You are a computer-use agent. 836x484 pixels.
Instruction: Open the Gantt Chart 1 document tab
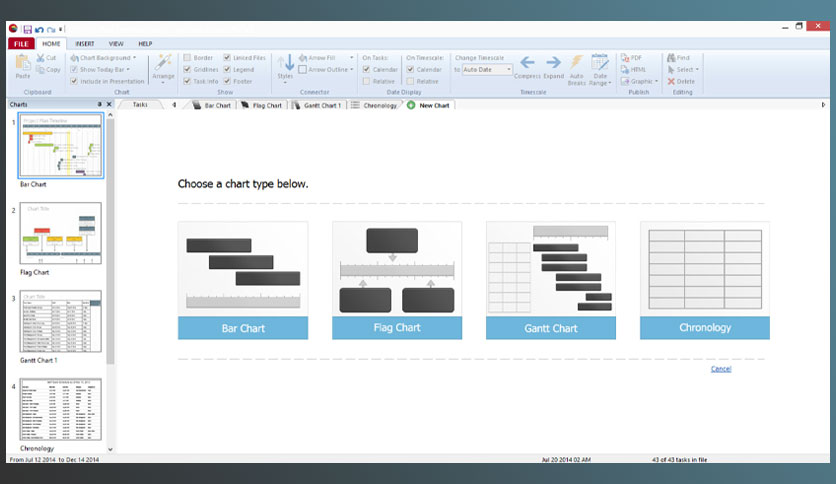pyautogui.click(x=317, y=106)
